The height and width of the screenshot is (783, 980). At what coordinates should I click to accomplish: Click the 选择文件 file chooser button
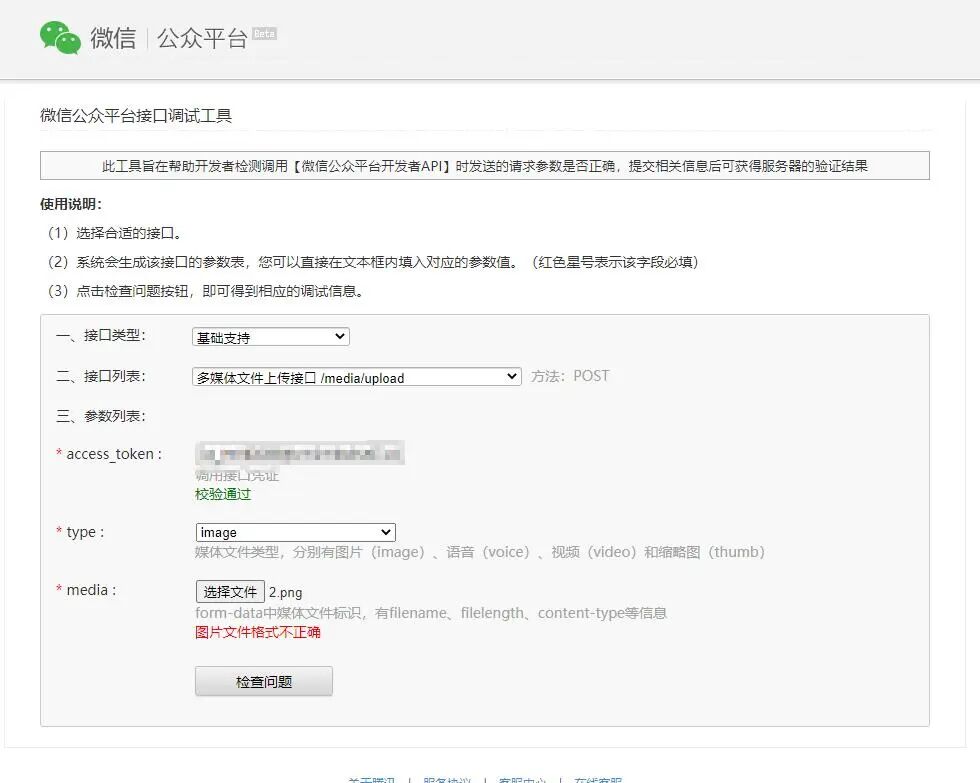230,592
